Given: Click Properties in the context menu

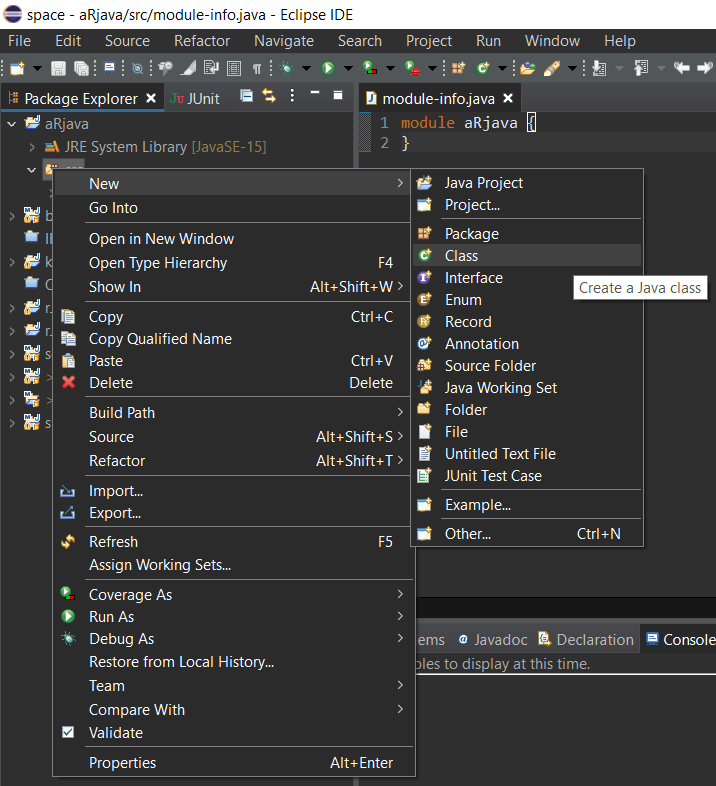Looking at the screenshot, I should [234, 763].
